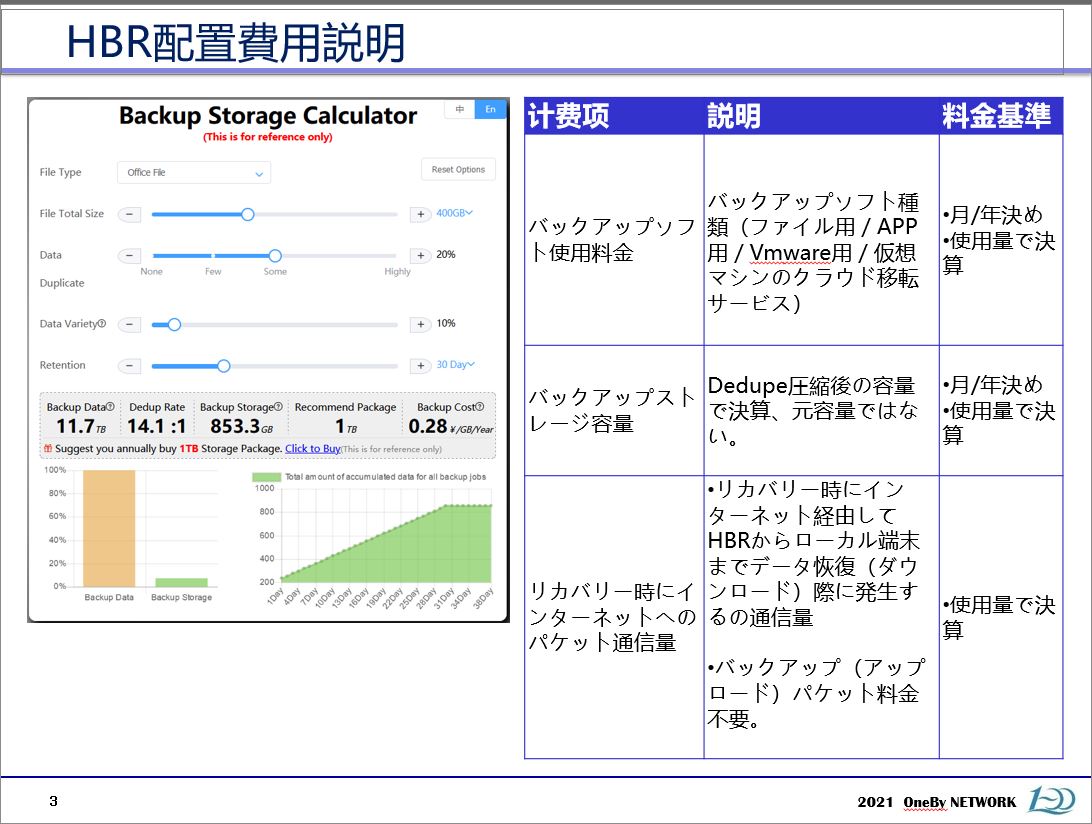Click the 14.1 :1 Dedup Rate value
Viewport: 1092px width, 824px height.
pyautogui.click(x=157, y=426)
